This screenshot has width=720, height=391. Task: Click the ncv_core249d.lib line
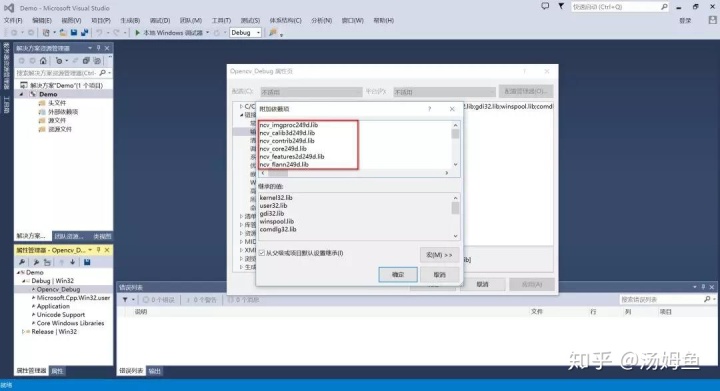283,149
